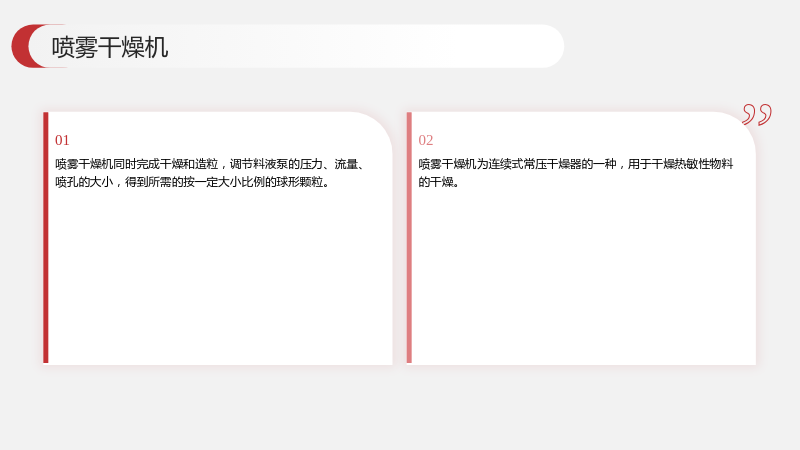800x450 pixels.
Task: Select the red number 01 label
Action: point(62,140)
